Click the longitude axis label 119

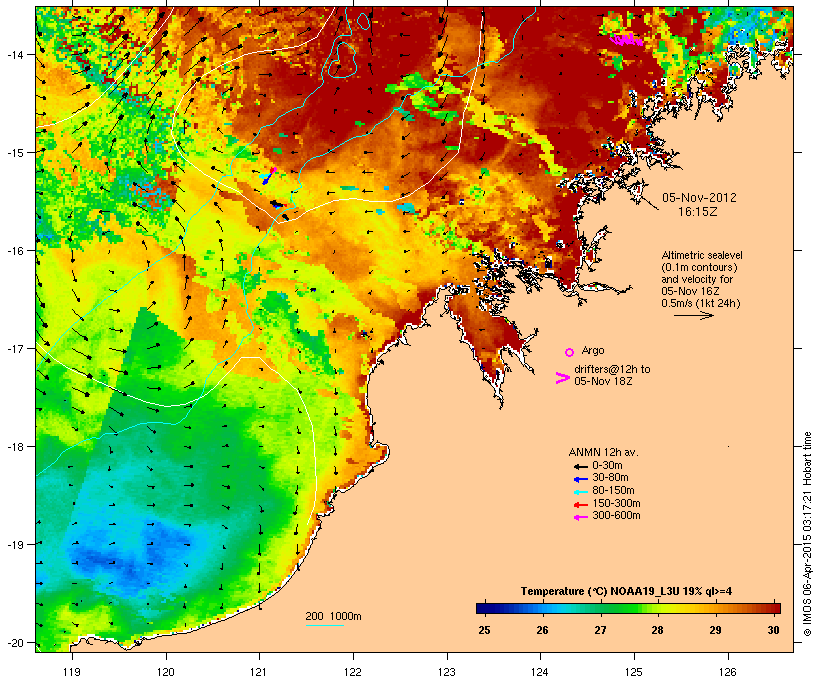click(x=72, y=672)
